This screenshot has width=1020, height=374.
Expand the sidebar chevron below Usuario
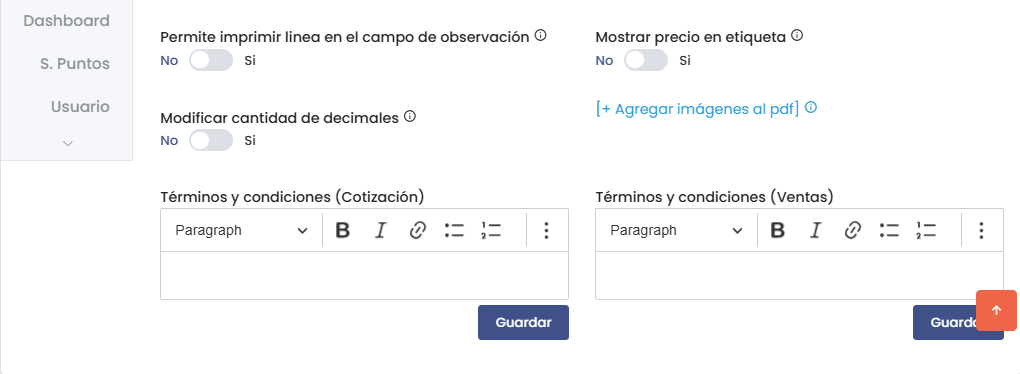coord(67,143)
